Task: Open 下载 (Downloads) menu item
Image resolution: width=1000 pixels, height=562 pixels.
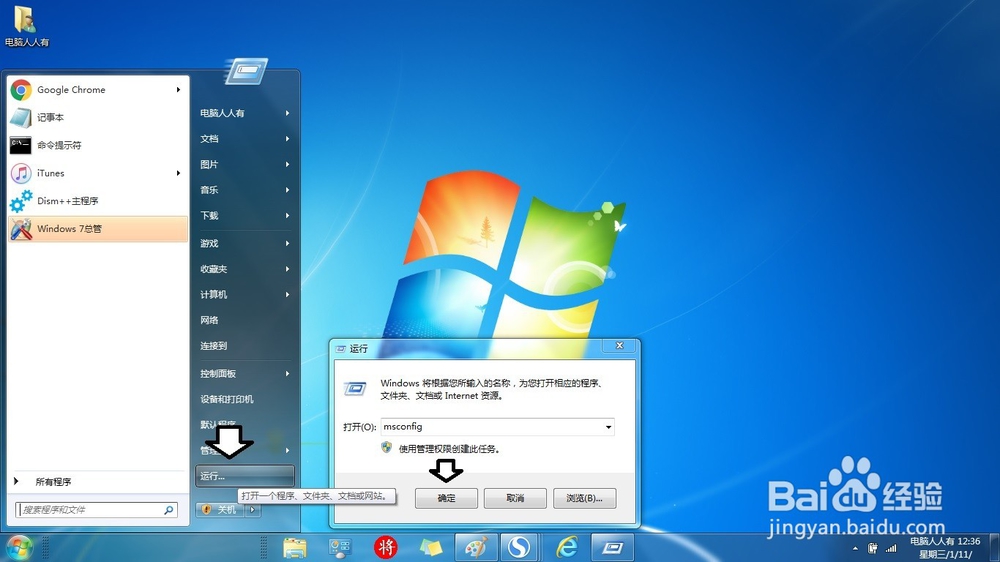Action: tap(245, 215)
